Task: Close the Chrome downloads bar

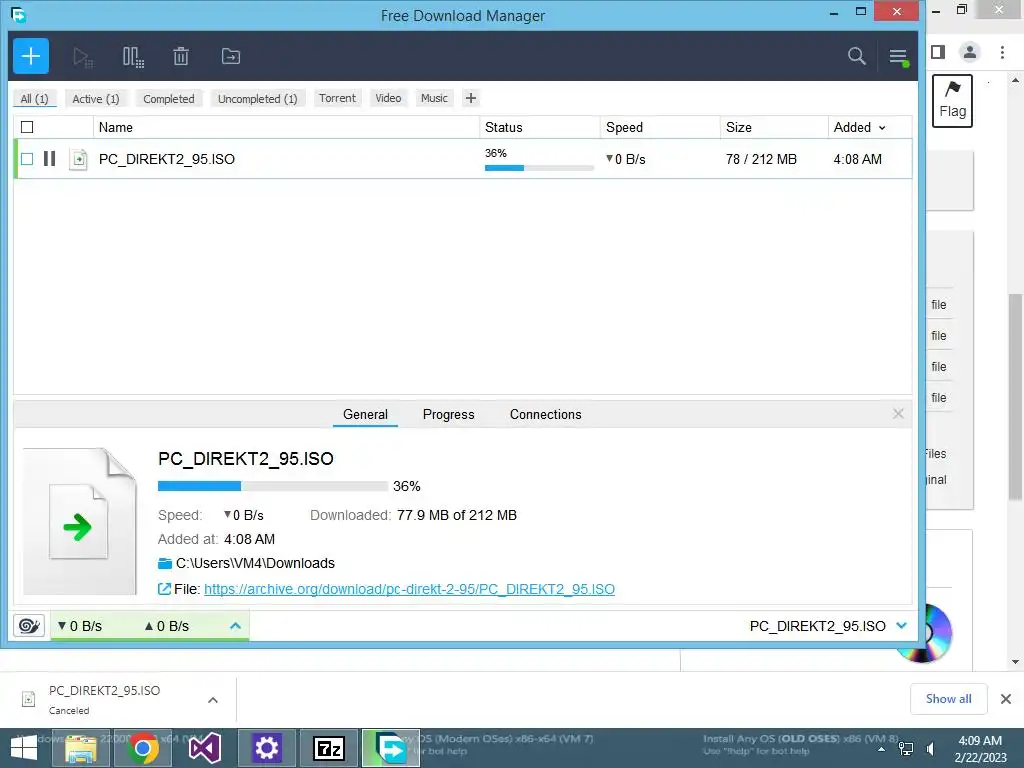Action: coord(1006,699)
